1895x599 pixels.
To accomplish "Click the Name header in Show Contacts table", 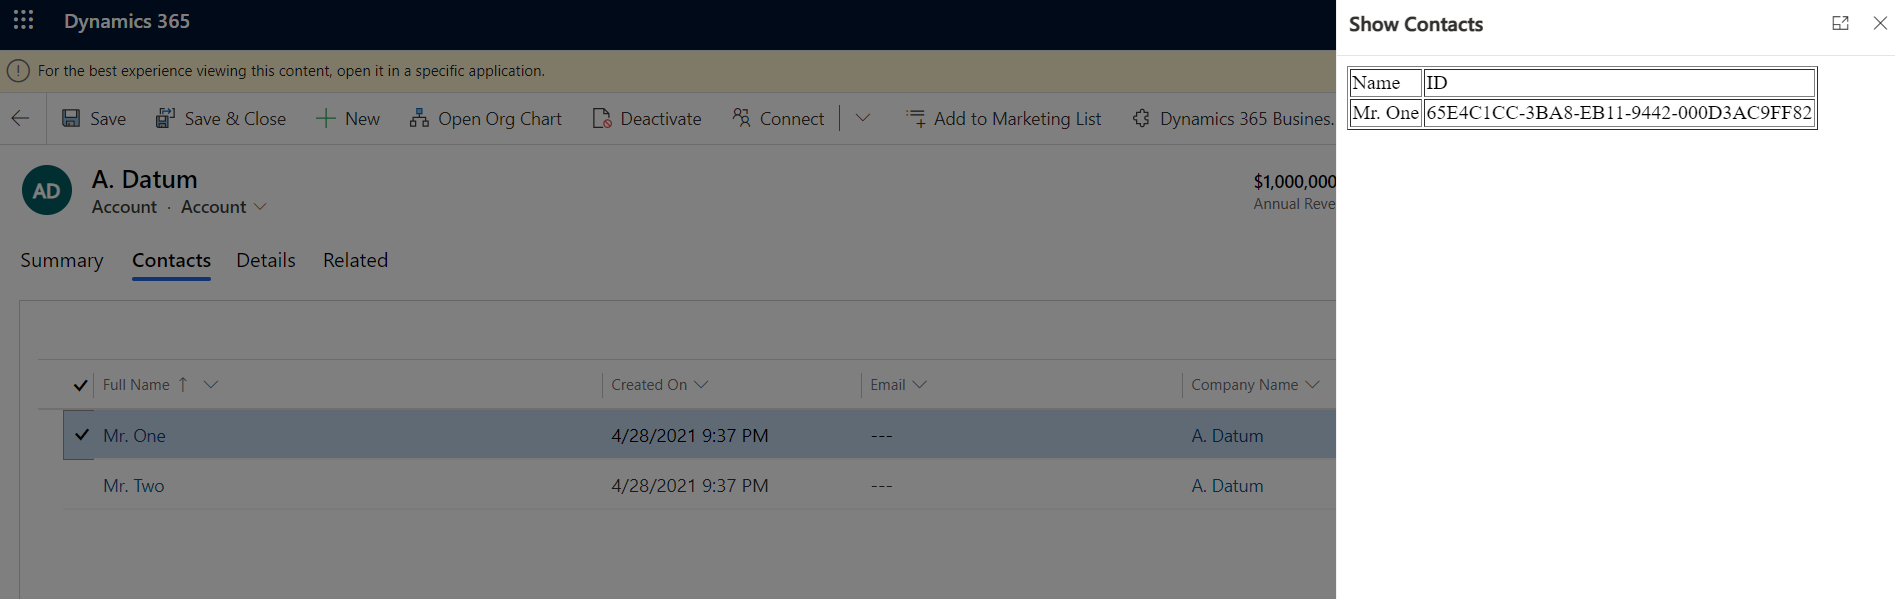I will pos(1385,83).
